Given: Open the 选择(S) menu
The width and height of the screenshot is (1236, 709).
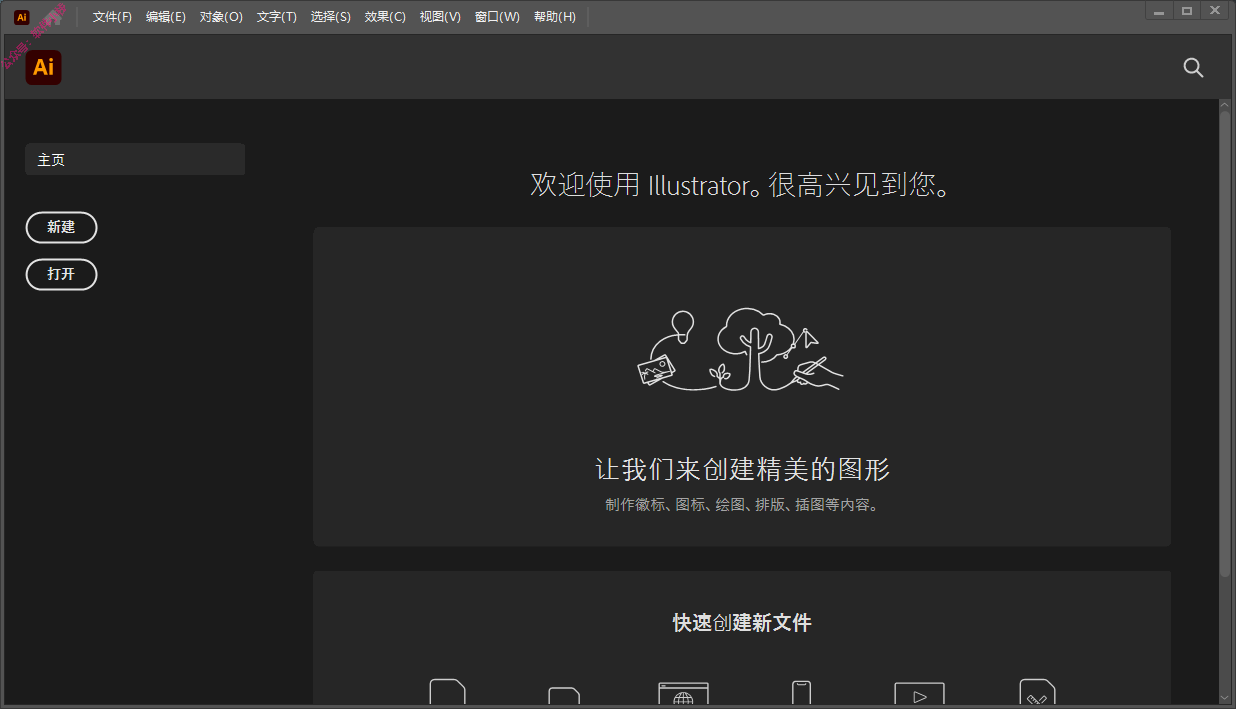Looking at the screenshot, I should click(x=331, y=17).
